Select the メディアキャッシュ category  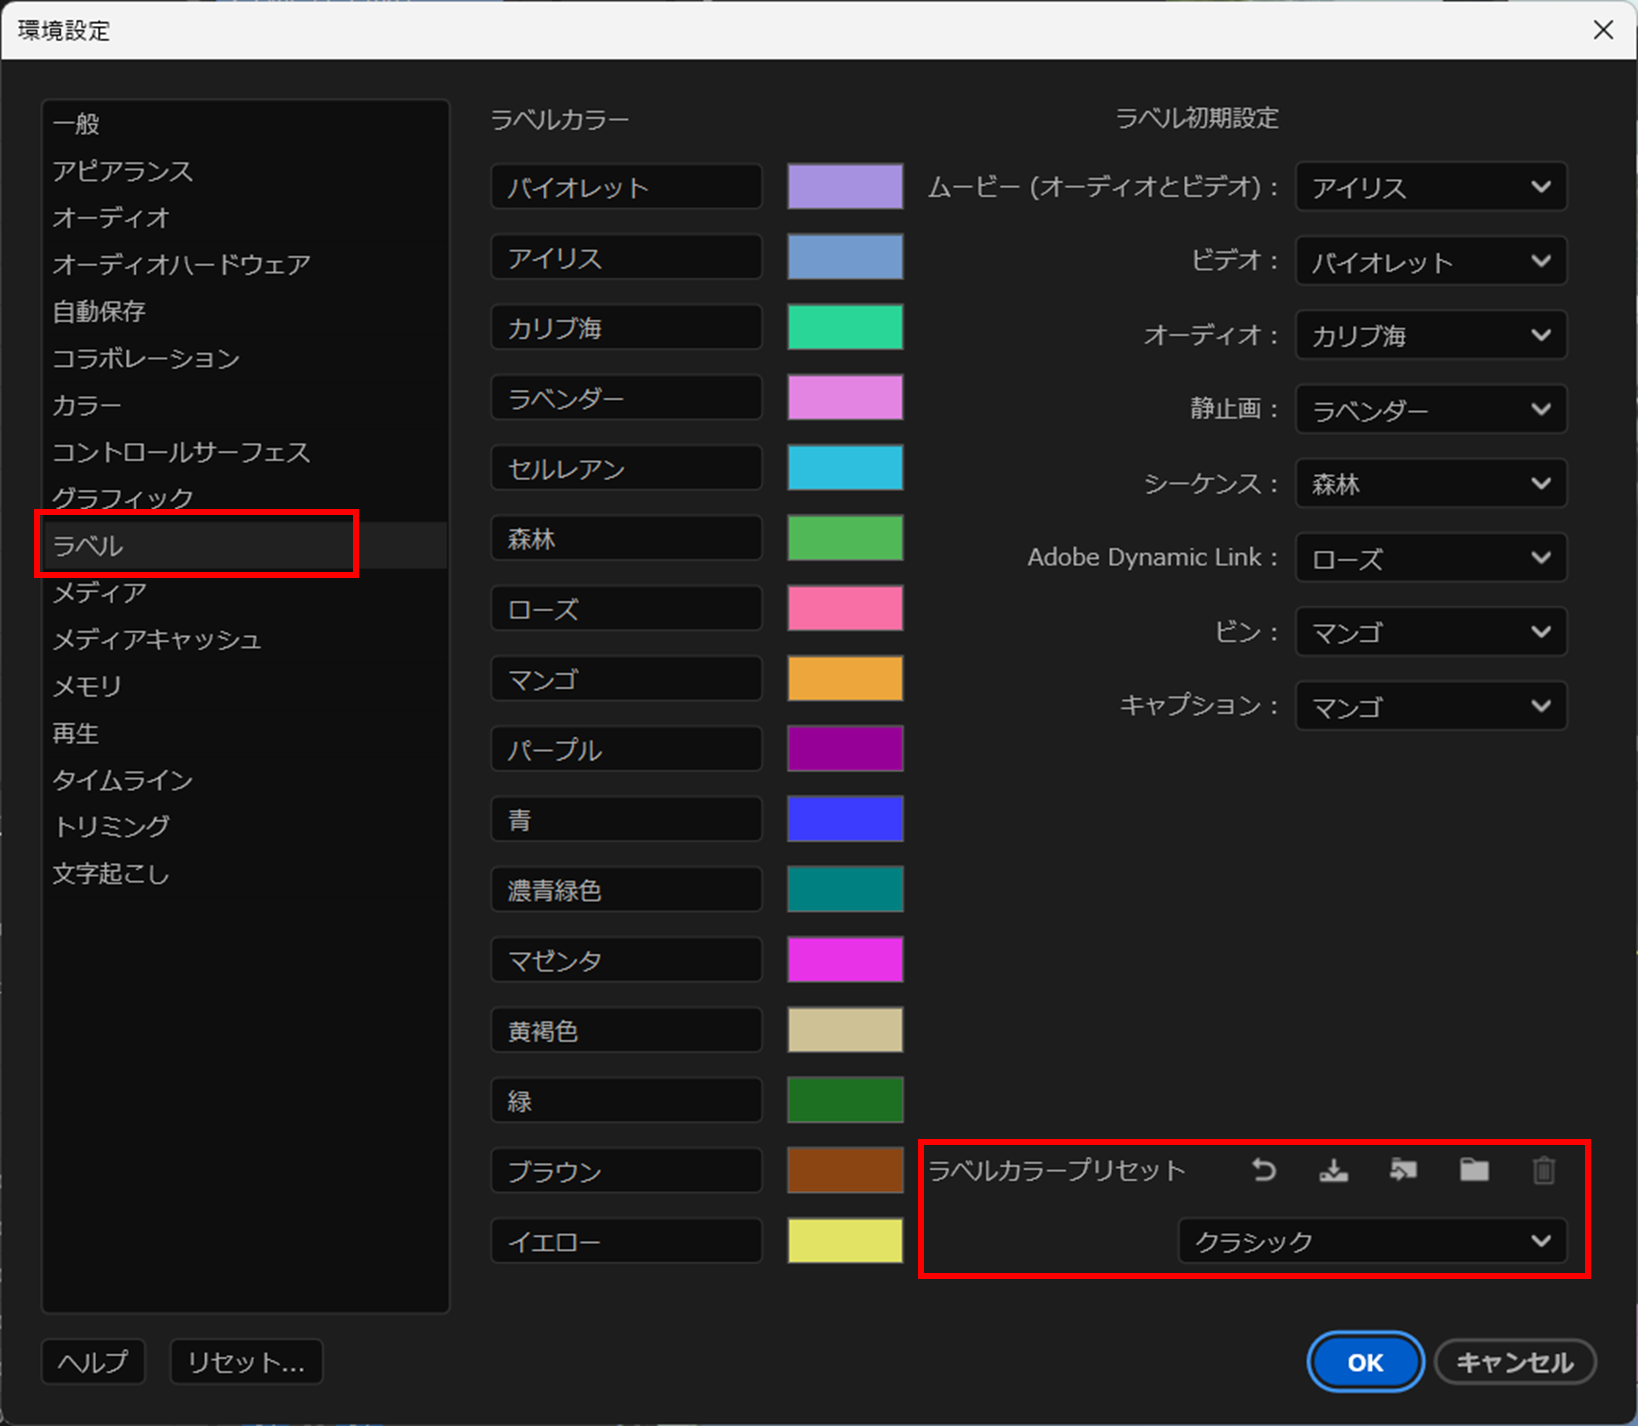[157, 639]
